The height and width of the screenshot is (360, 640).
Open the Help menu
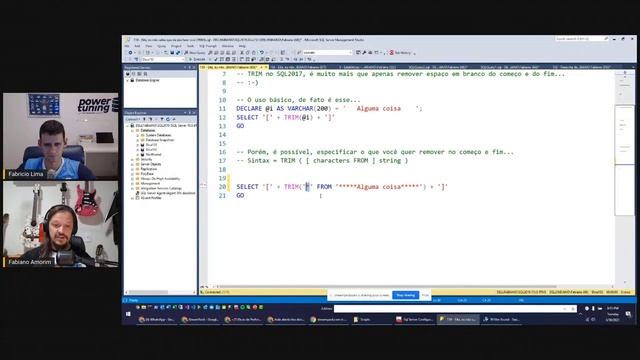click(242, 46)
